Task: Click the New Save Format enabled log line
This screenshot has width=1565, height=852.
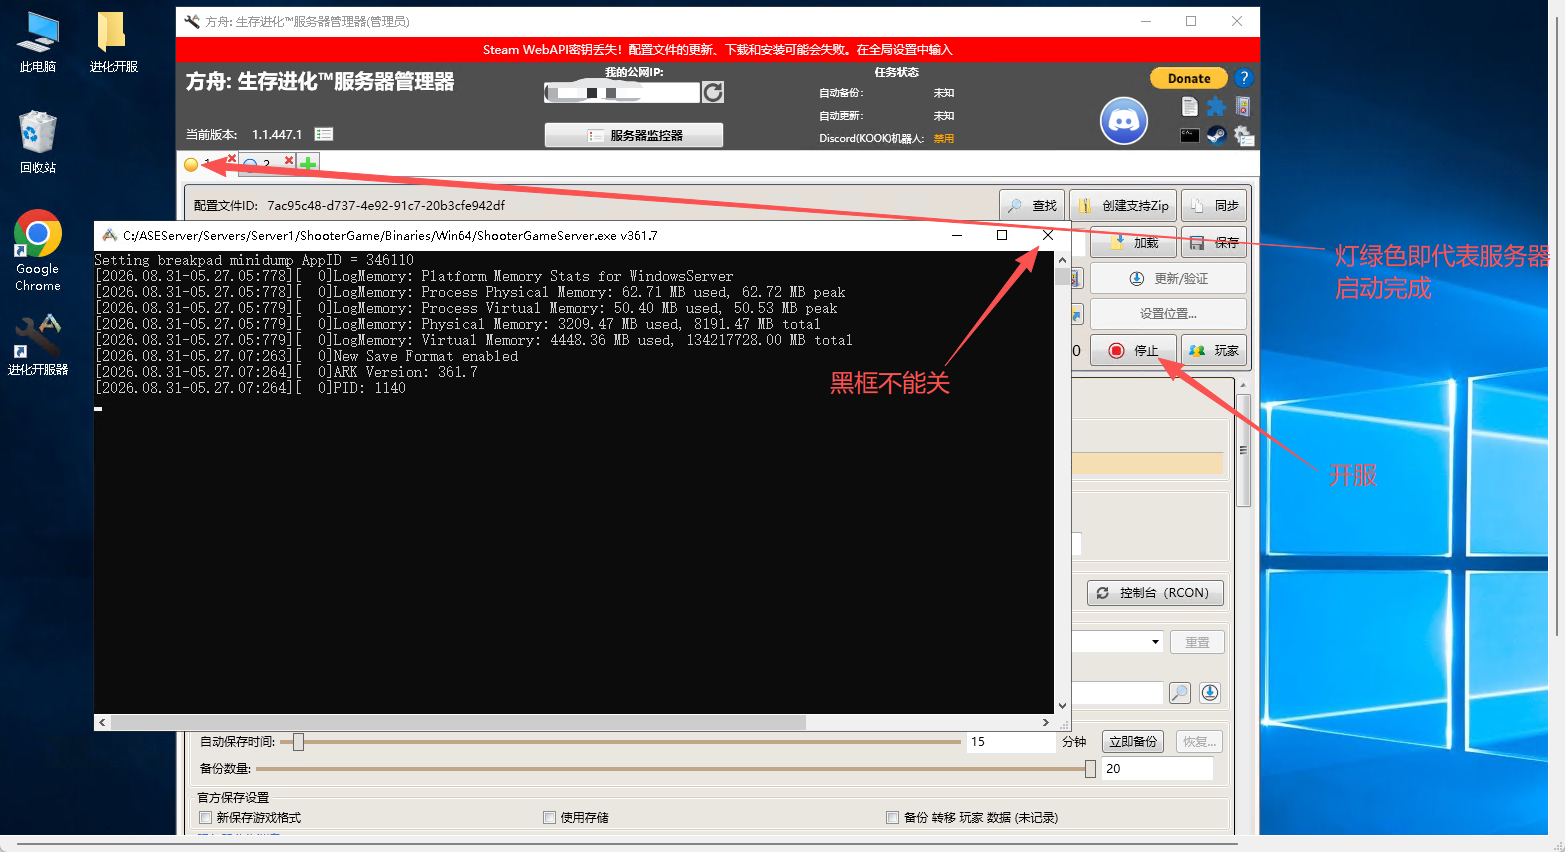Action: pos(306,356)
